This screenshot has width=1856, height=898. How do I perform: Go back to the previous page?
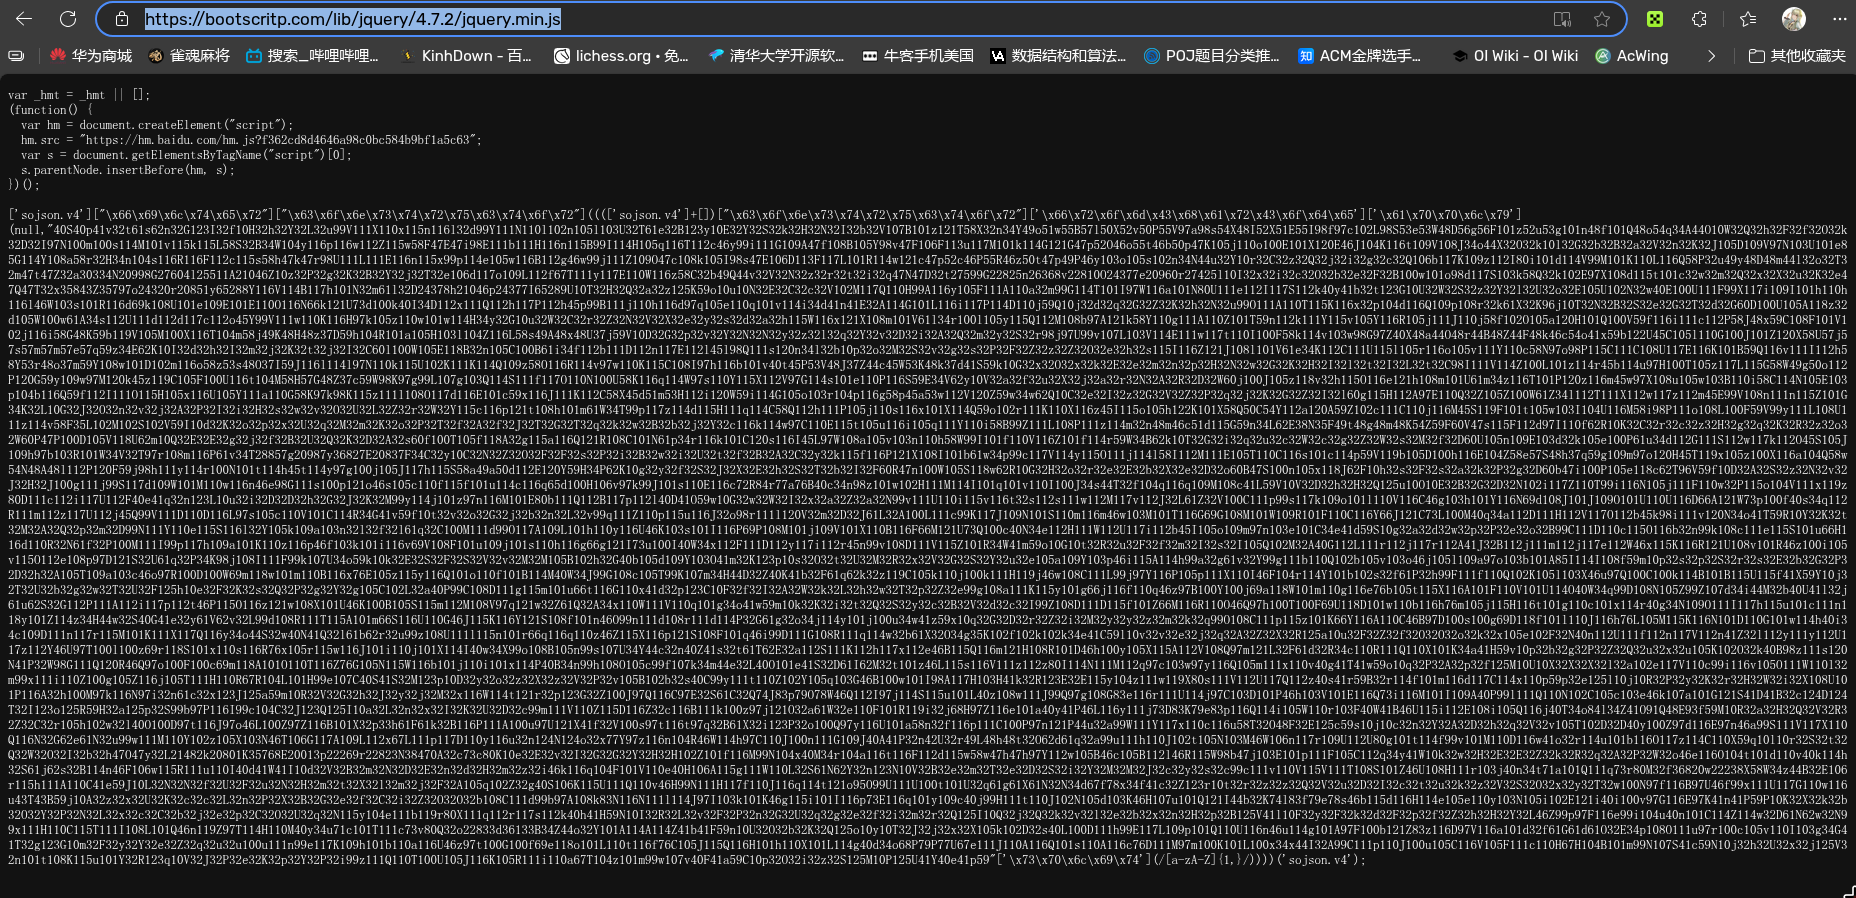[24, 19]
